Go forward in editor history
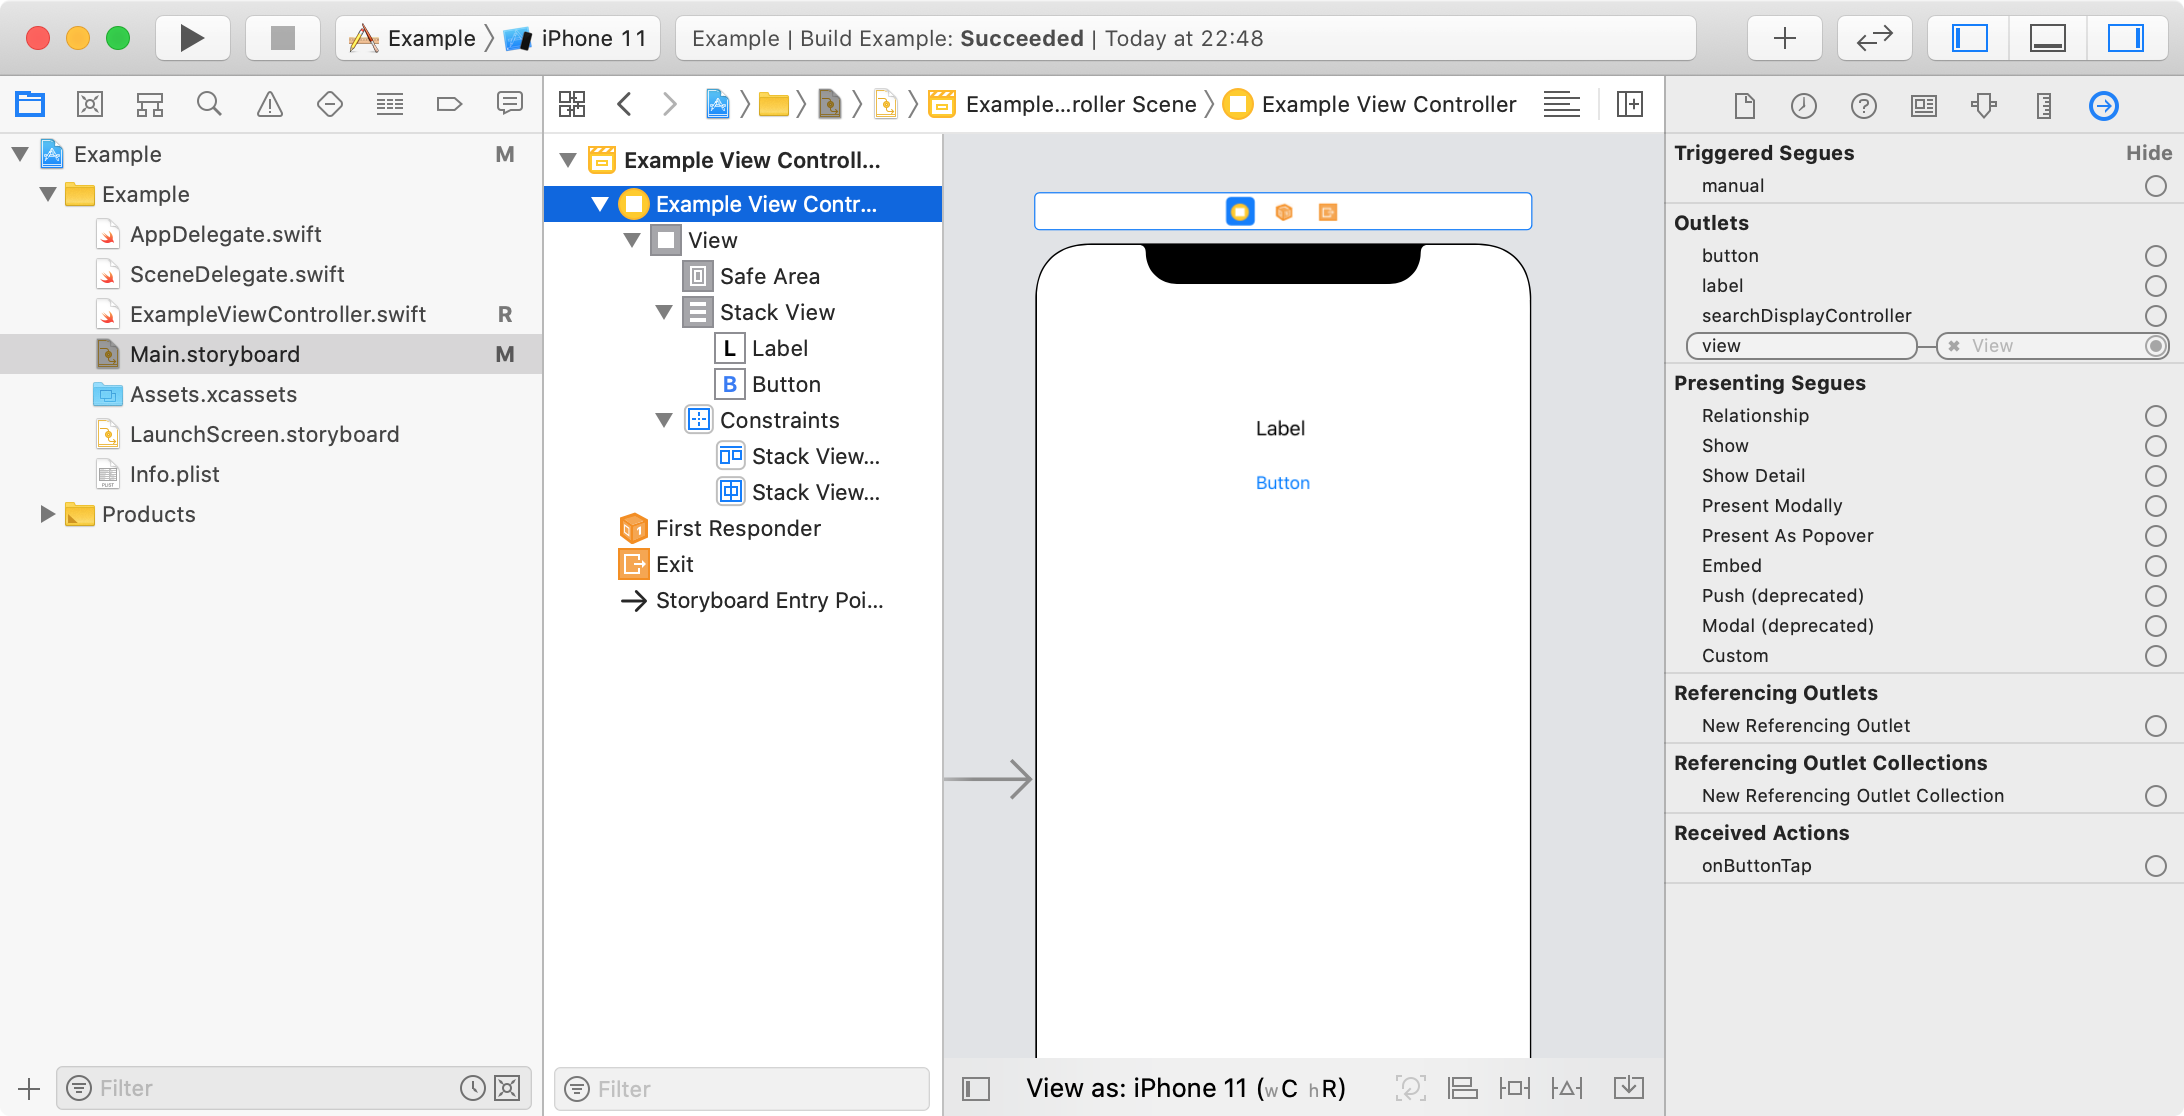2184x1116 pixels. coord(670,104)
